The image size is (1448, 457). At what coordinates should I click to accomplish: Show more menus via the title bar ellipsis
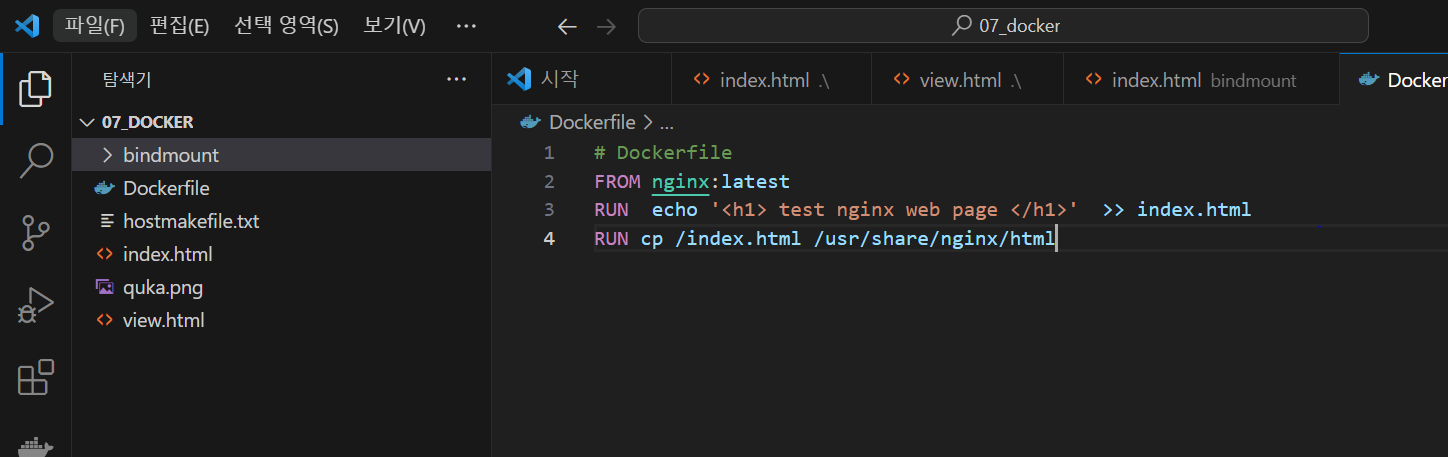pyautogui.click(x=466, y=26)
